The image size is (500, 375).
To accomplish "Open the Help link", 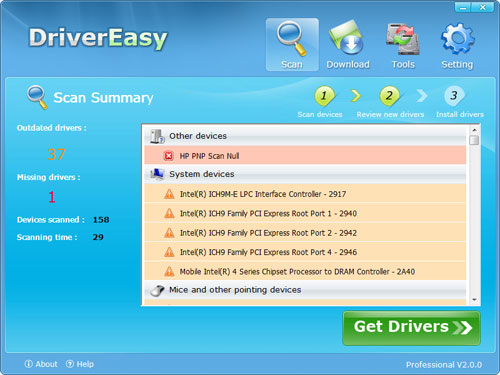I will tap(80, 364).
